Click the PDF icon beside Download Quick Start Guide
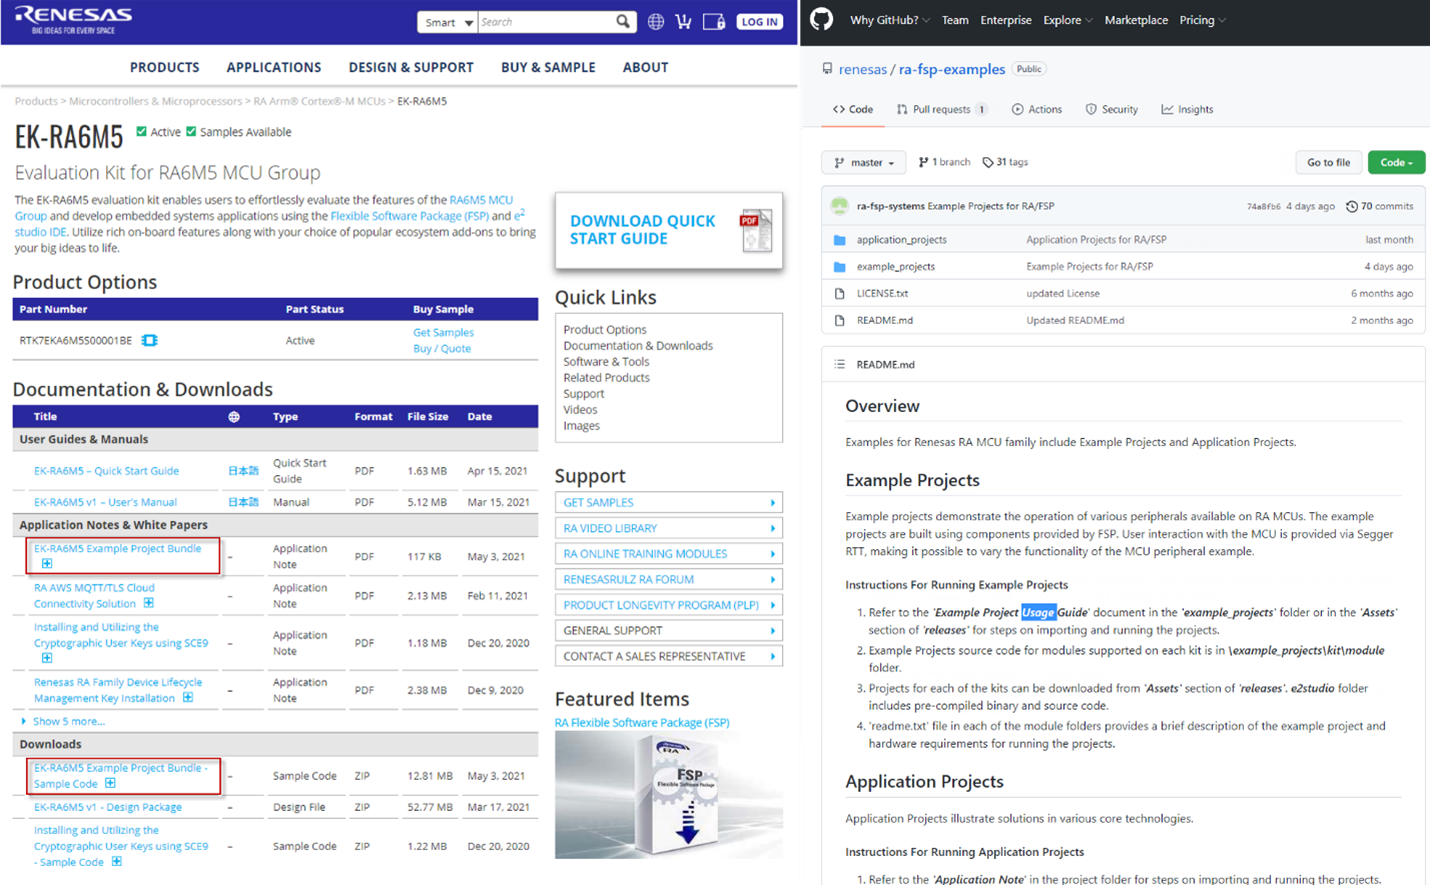The width and height of the screenshot is (1430, 885). 757,230
